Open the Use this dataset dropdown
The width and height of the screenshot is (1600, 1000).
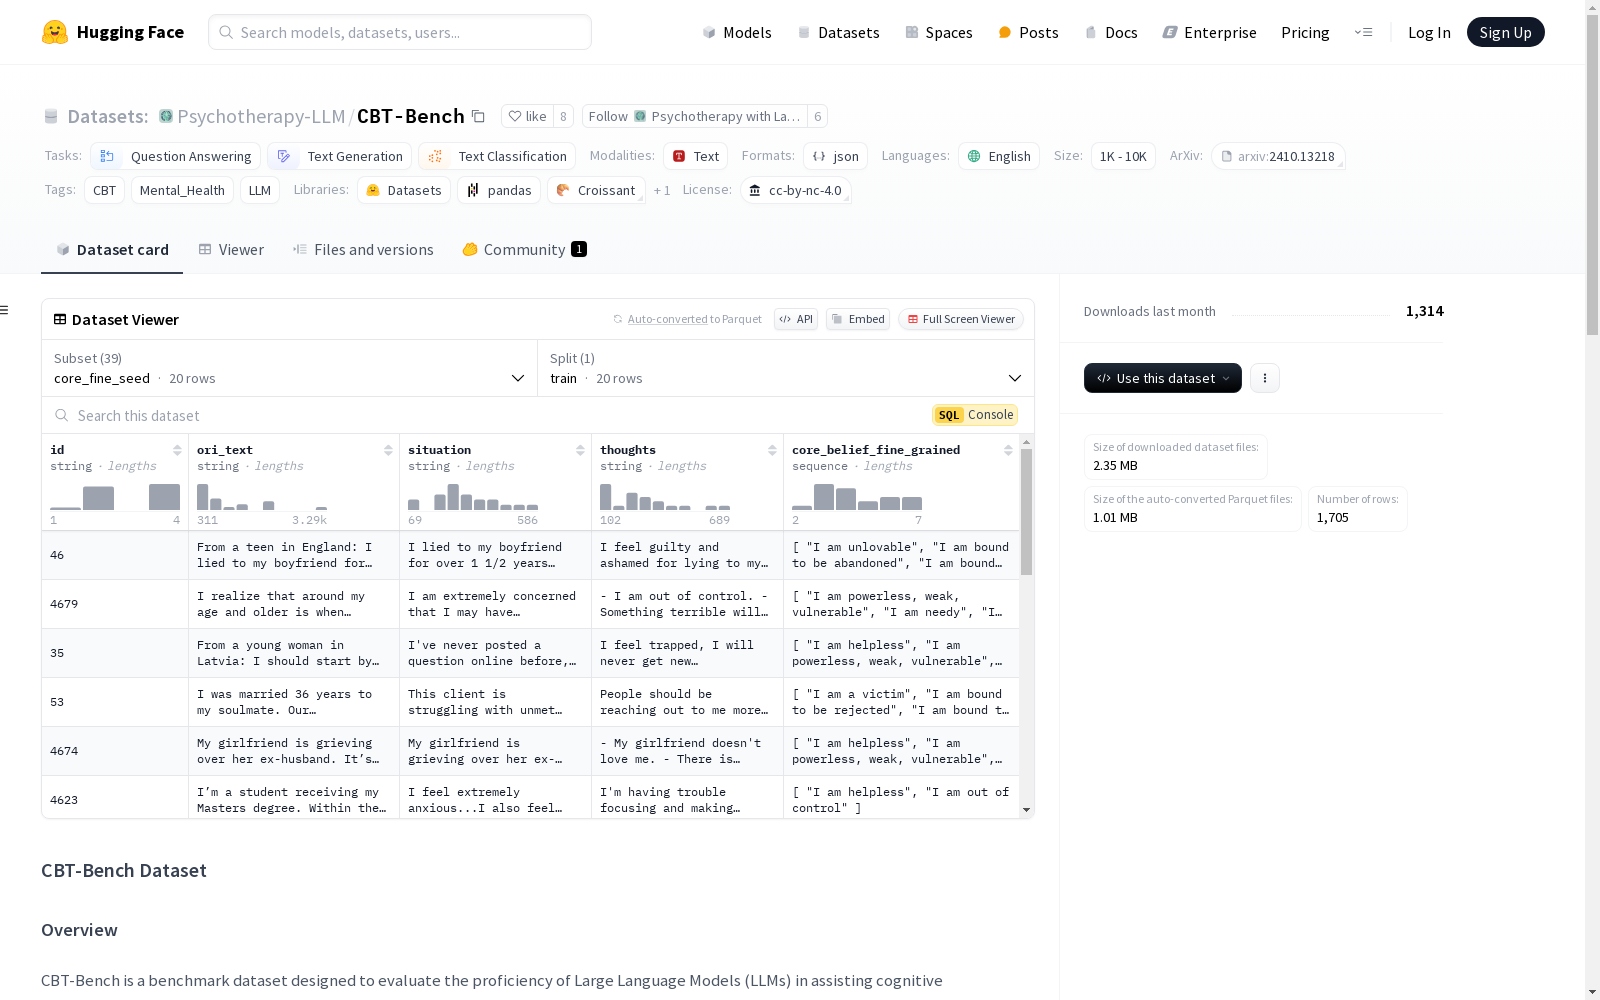pyautogui.click(x=1162, y=378)
